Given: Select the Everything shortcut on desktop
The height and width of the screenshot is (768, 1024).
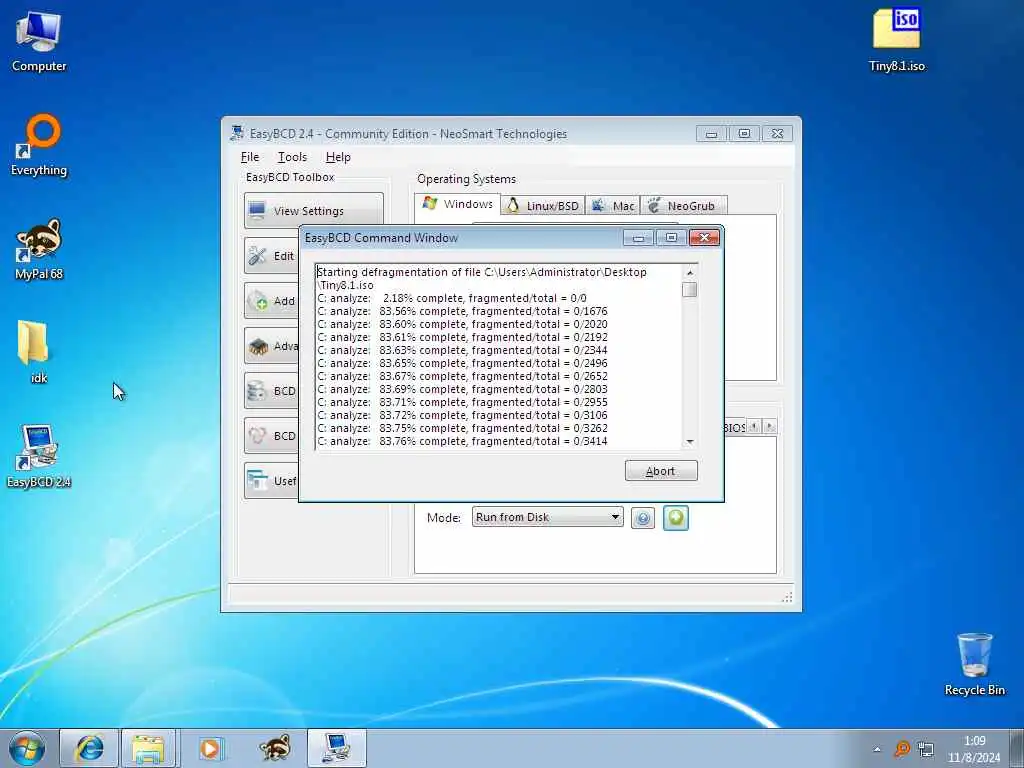Looking at the screenshot, I should coord(39,145).
